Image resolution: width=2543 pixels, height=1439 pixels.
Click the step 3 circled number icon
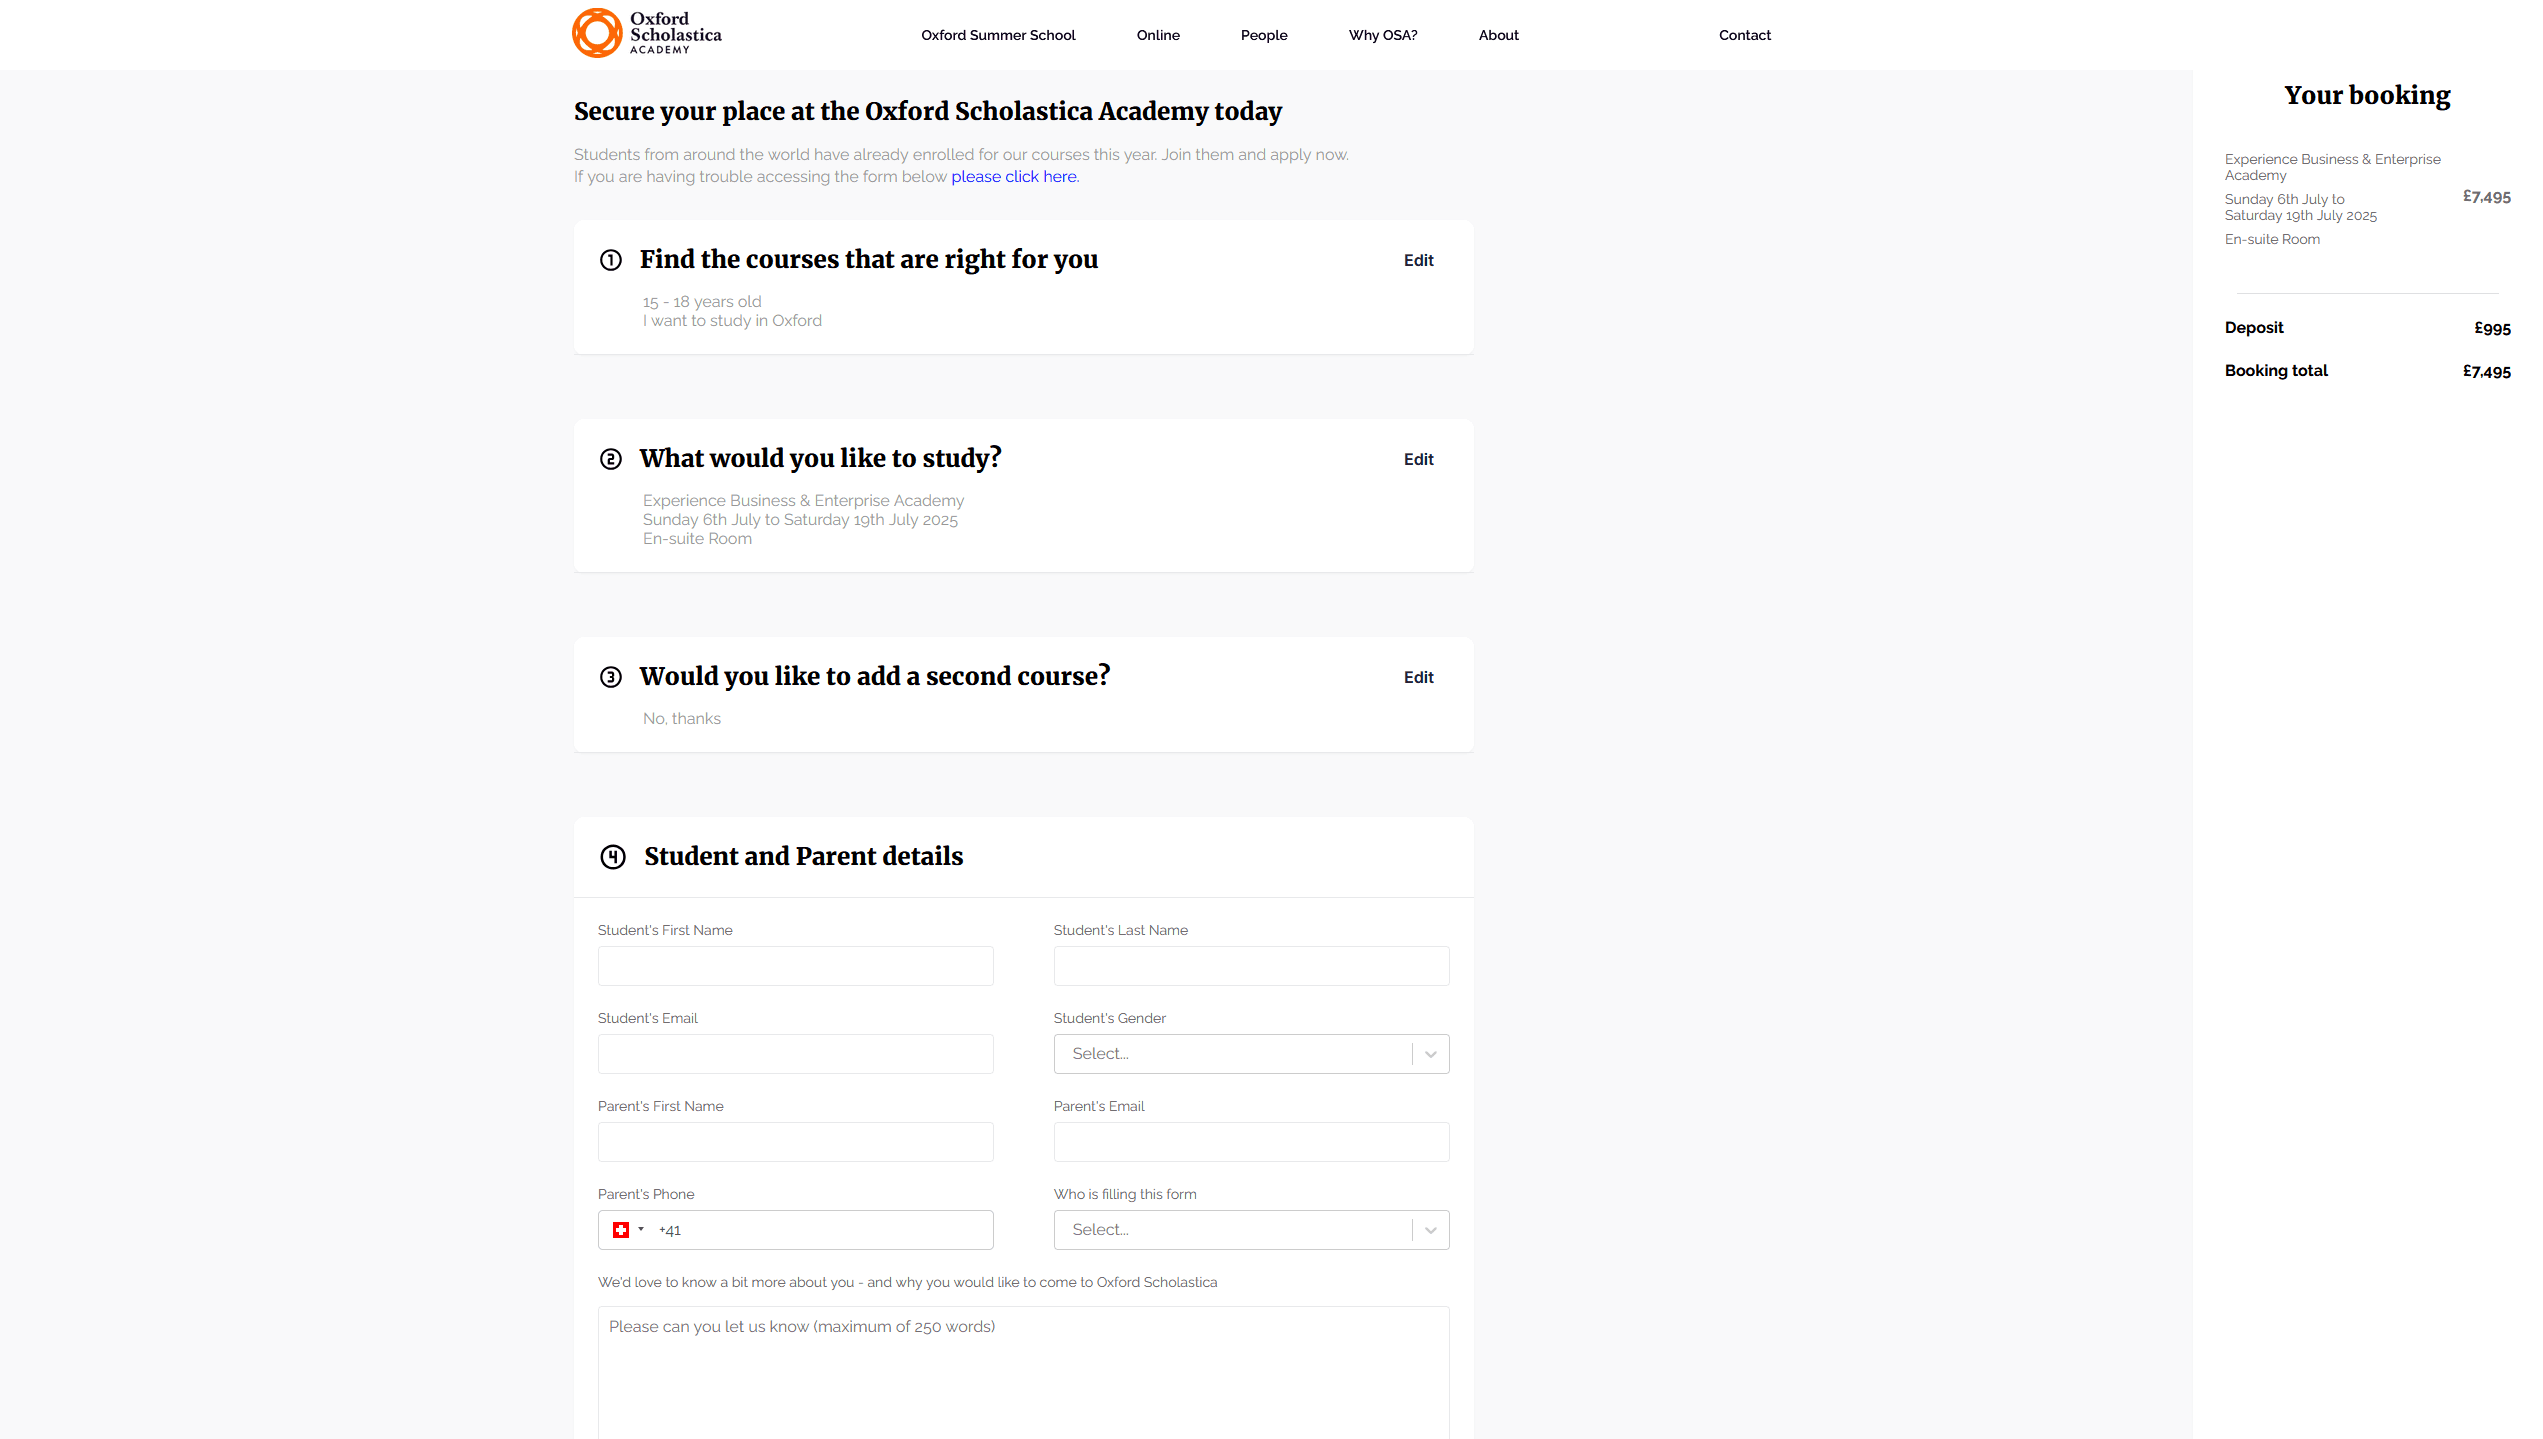611,677
